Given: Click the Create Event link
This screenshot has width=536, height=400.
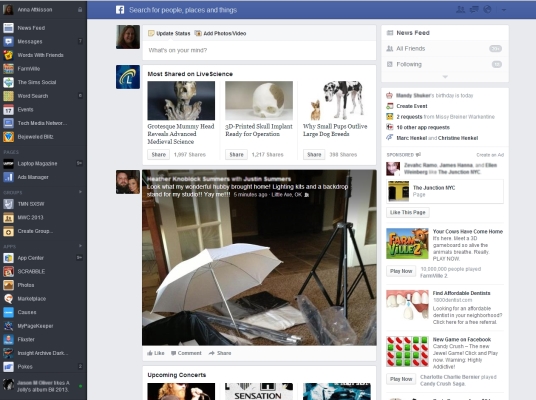Looking at the screenshot, I should (x=412, y=106).
